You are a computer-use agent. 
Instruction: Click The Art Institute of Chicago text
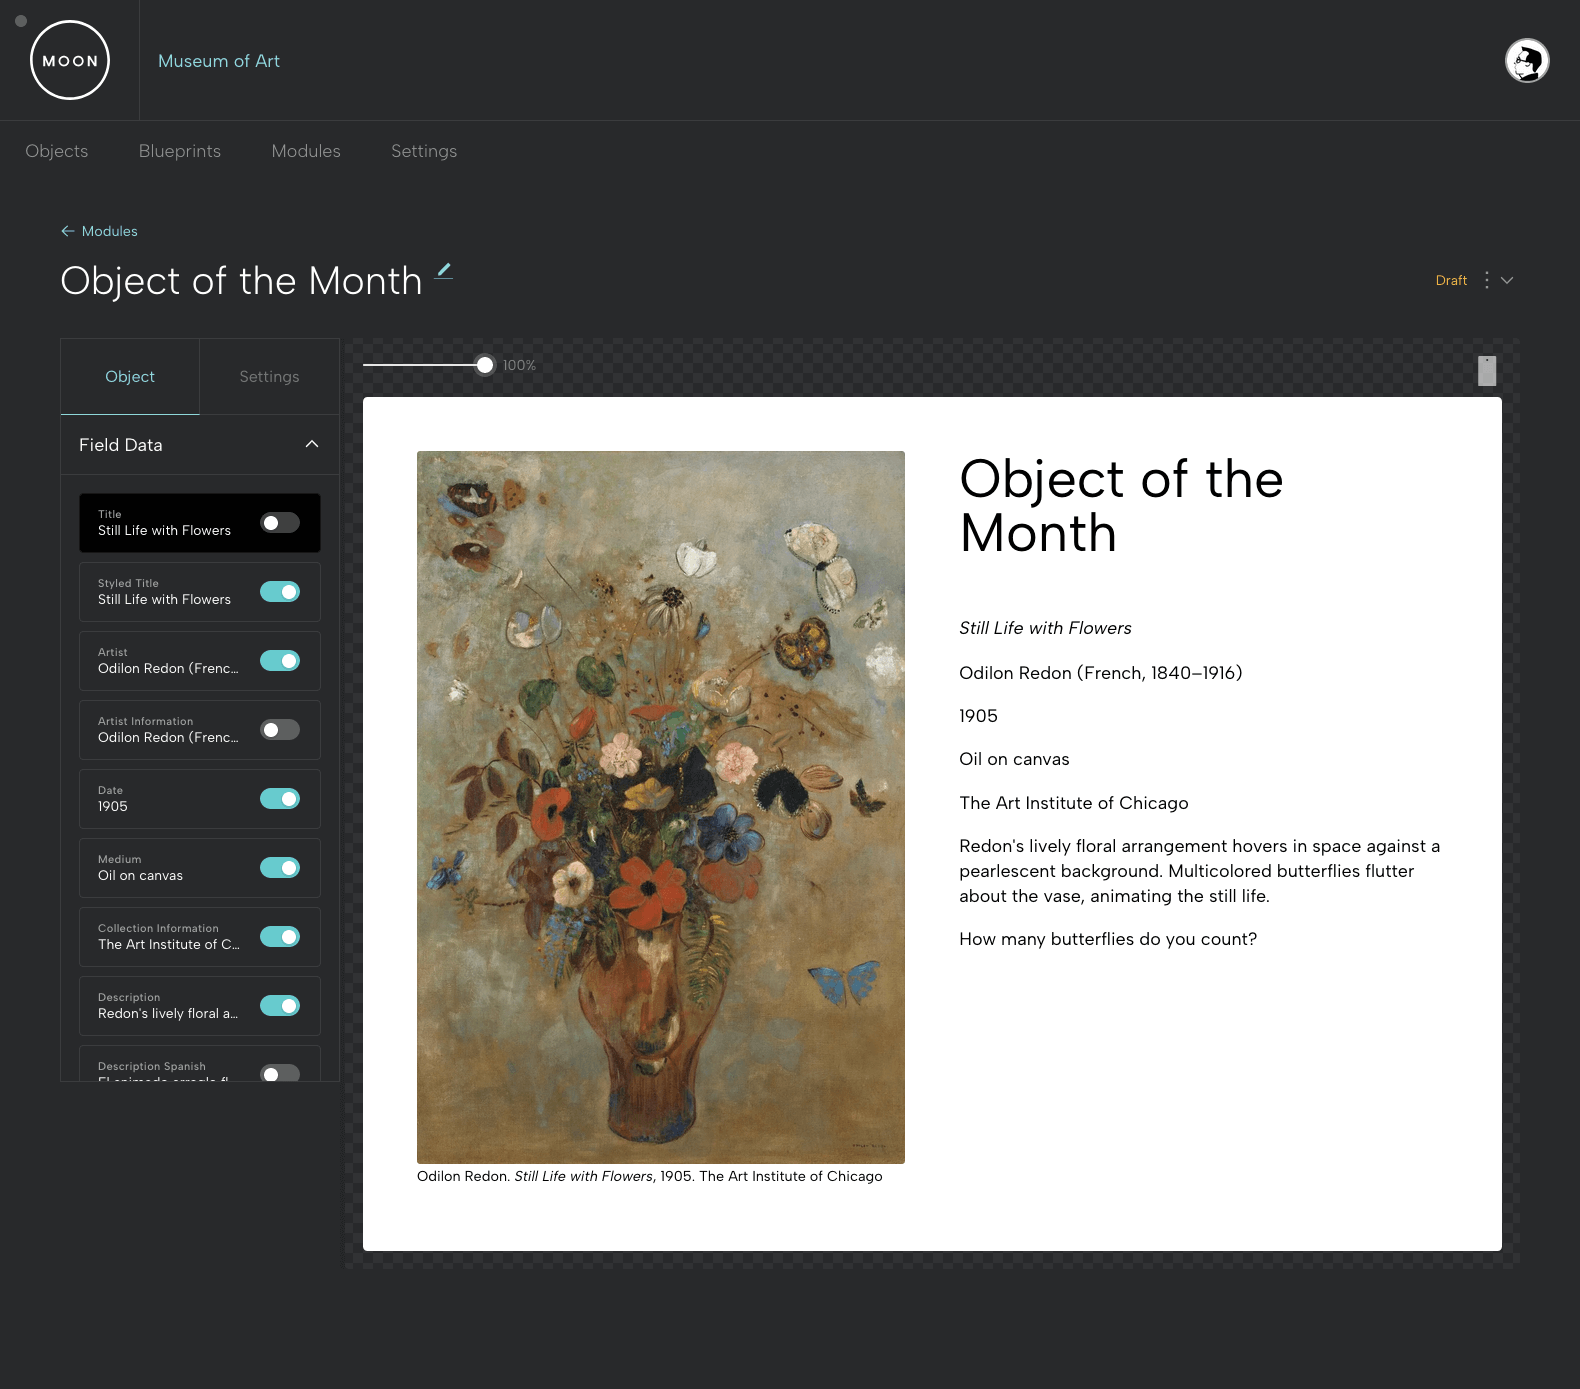(1074, 803)
